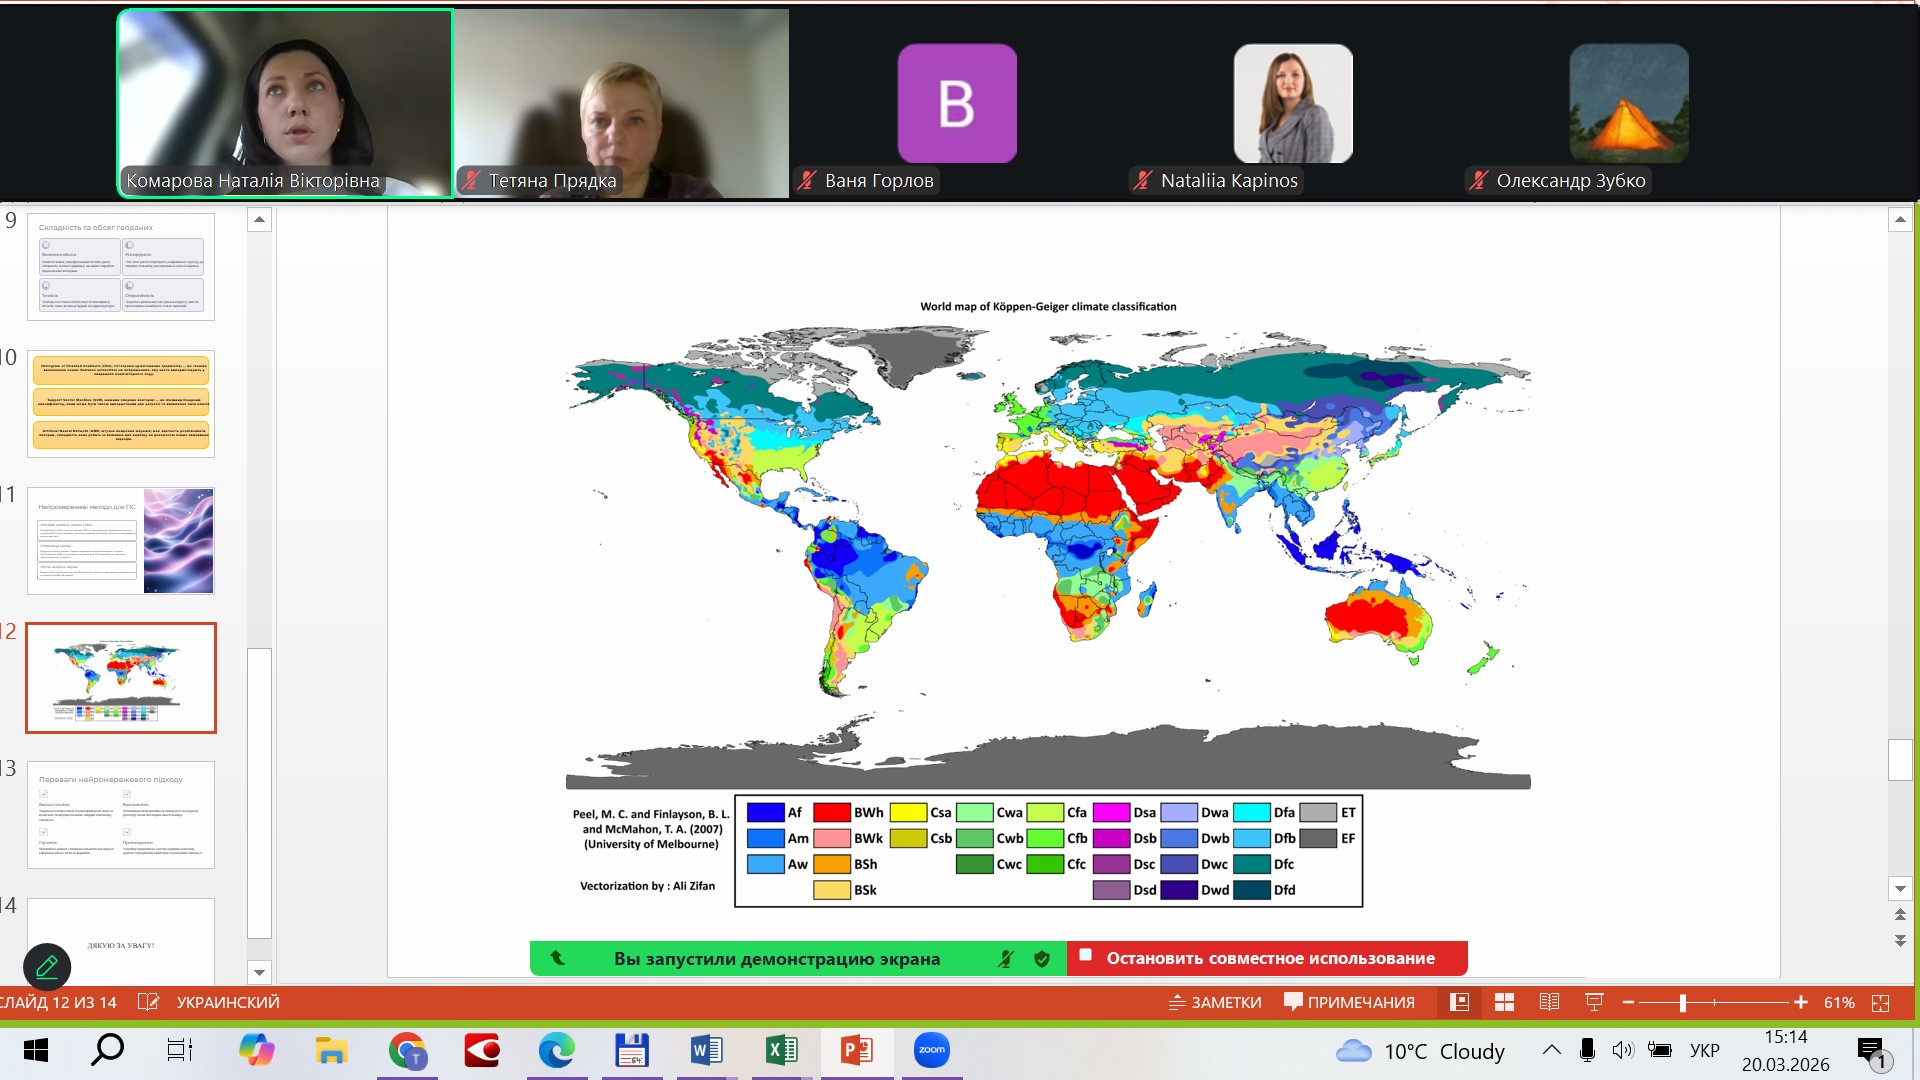Expand hidden system tray icons chevron
Image resolution: width=1920 pixels, height=1080 pixels.
click(x=1551, y=1050)
